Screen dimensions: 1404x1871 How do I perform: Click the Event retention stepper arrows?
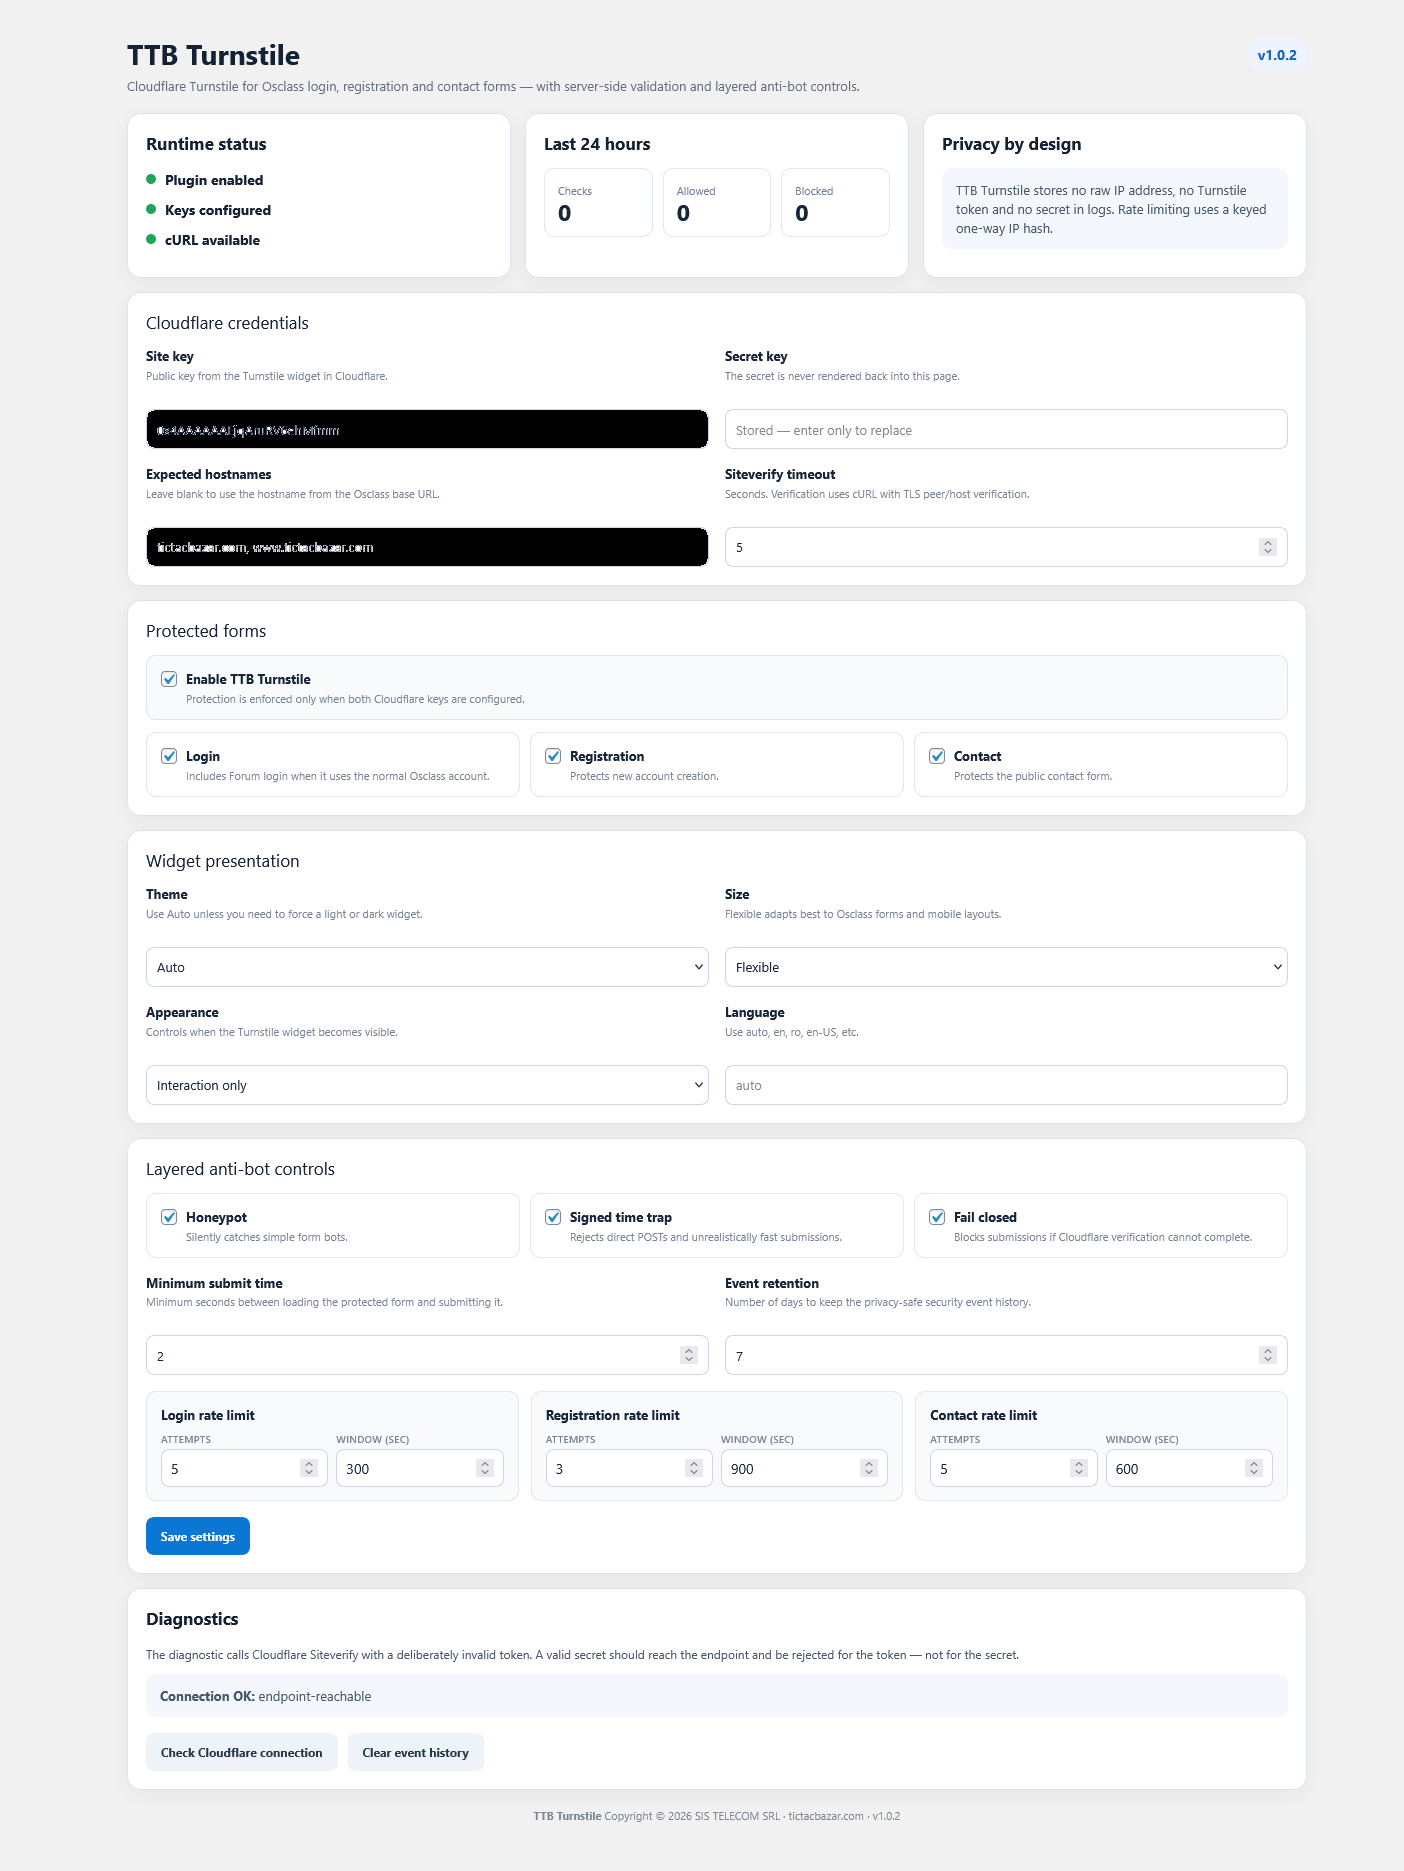(1268, 1355)
